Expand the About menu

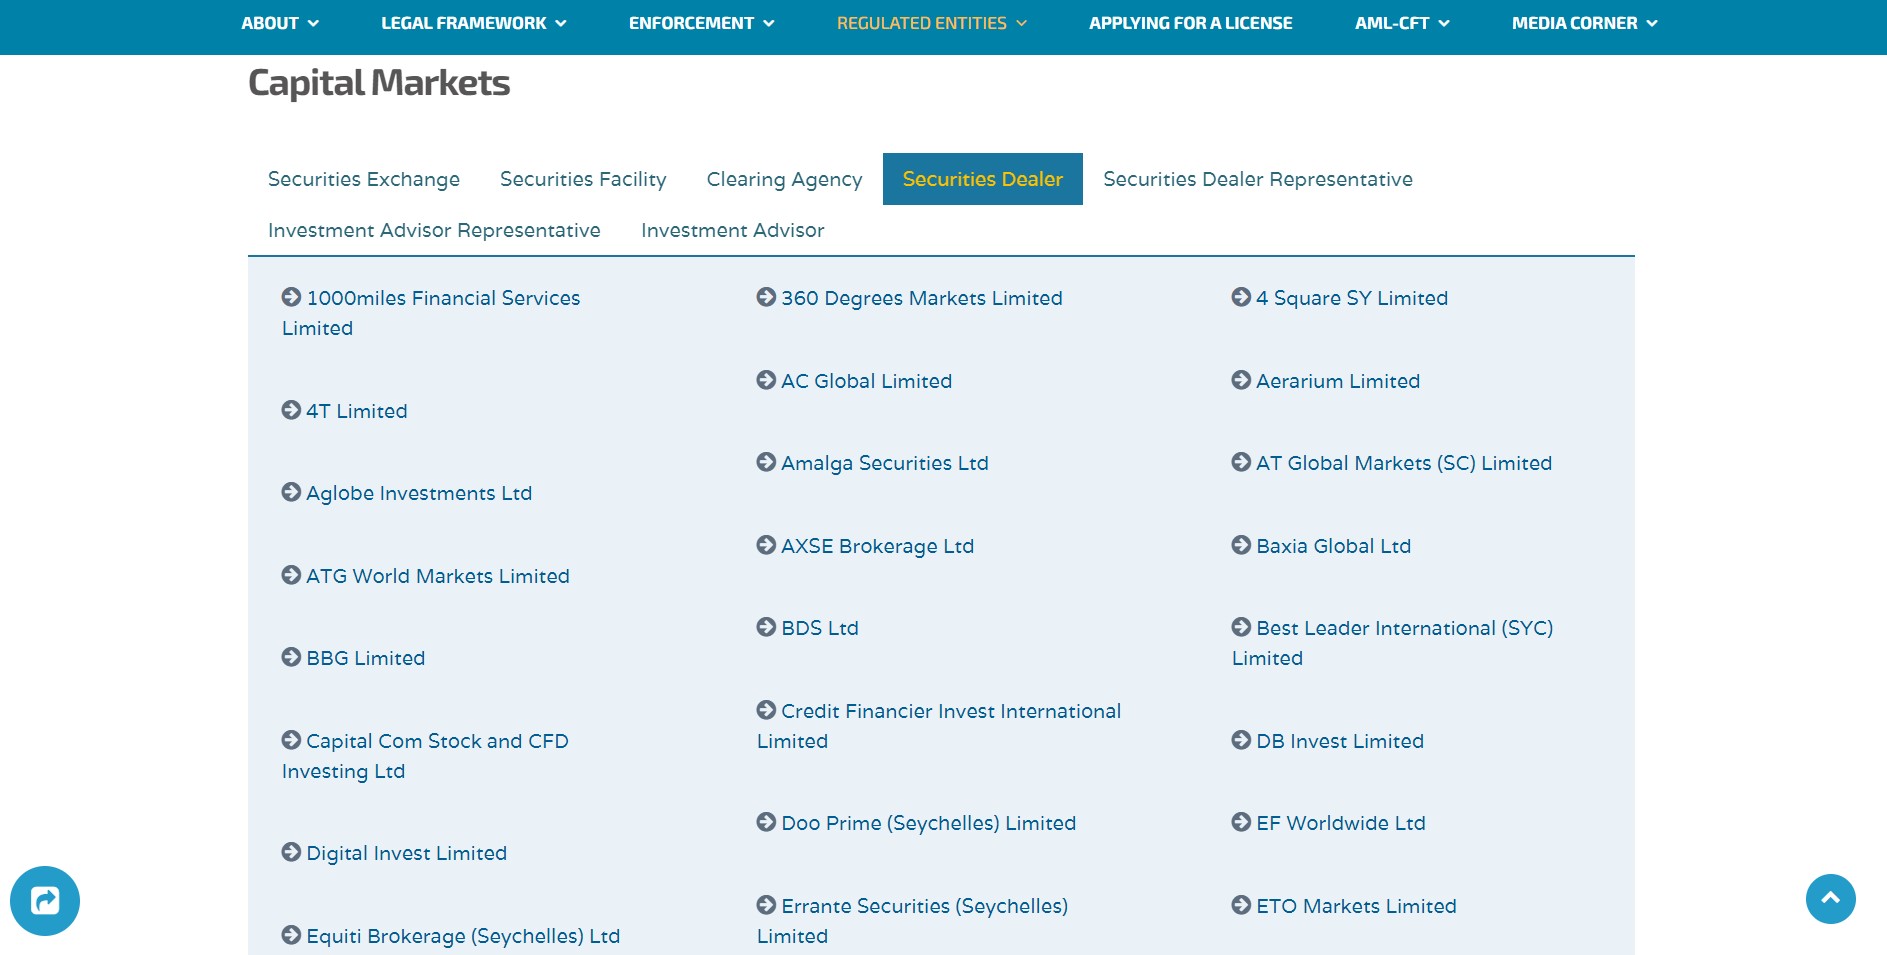(x=279, y=23)
